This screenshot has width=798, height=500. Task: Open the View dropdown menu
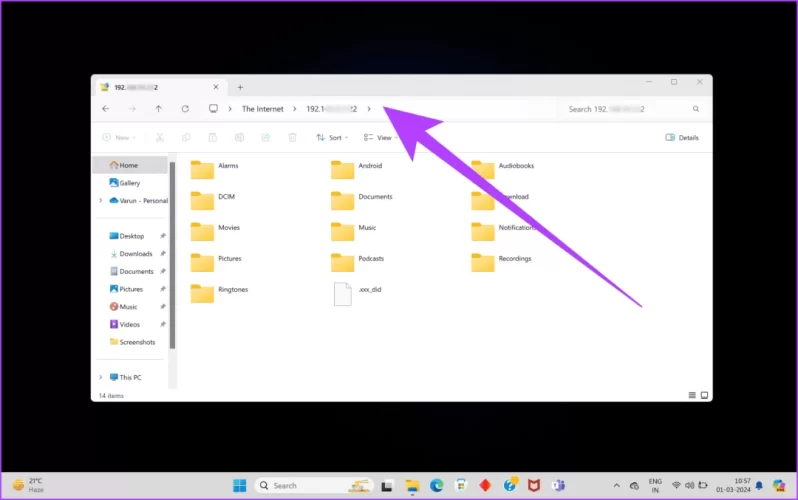(x=380, y=138)
